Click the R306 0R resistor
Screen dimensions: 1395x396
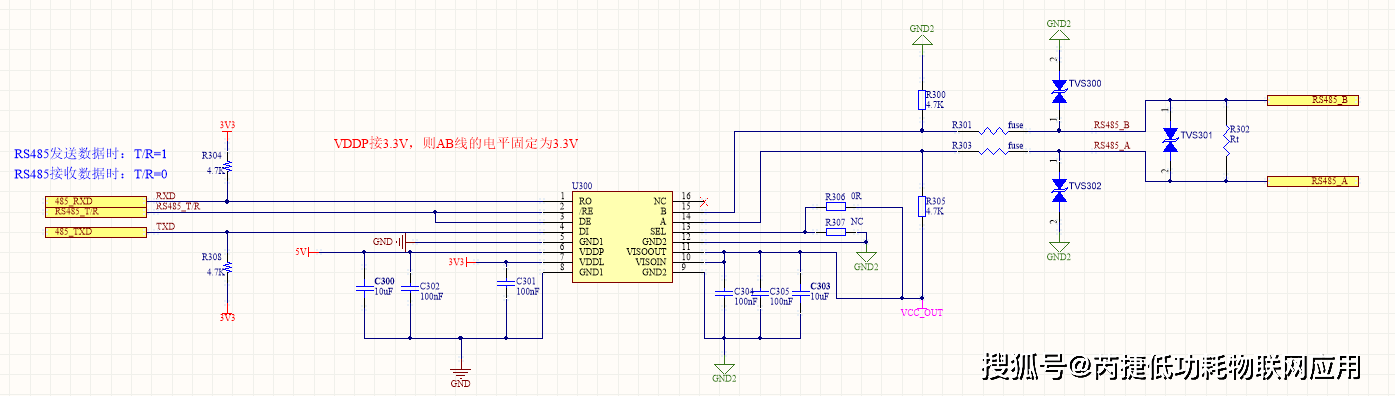(x=836, y=209)
